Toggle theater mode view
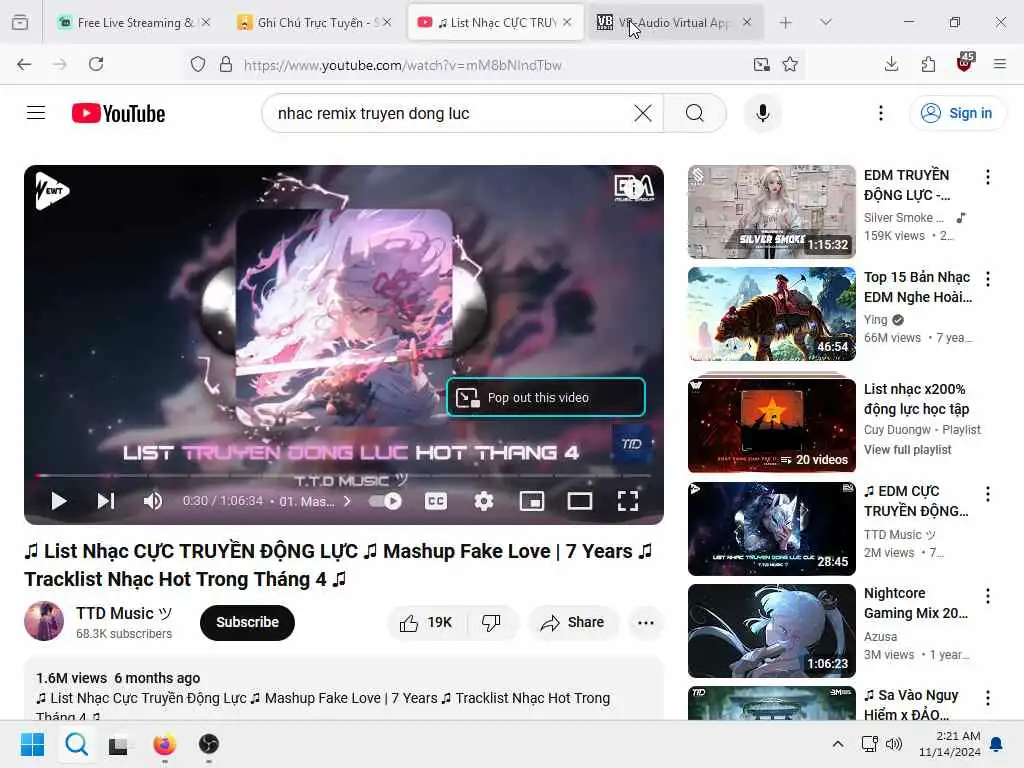 (579, 501)
